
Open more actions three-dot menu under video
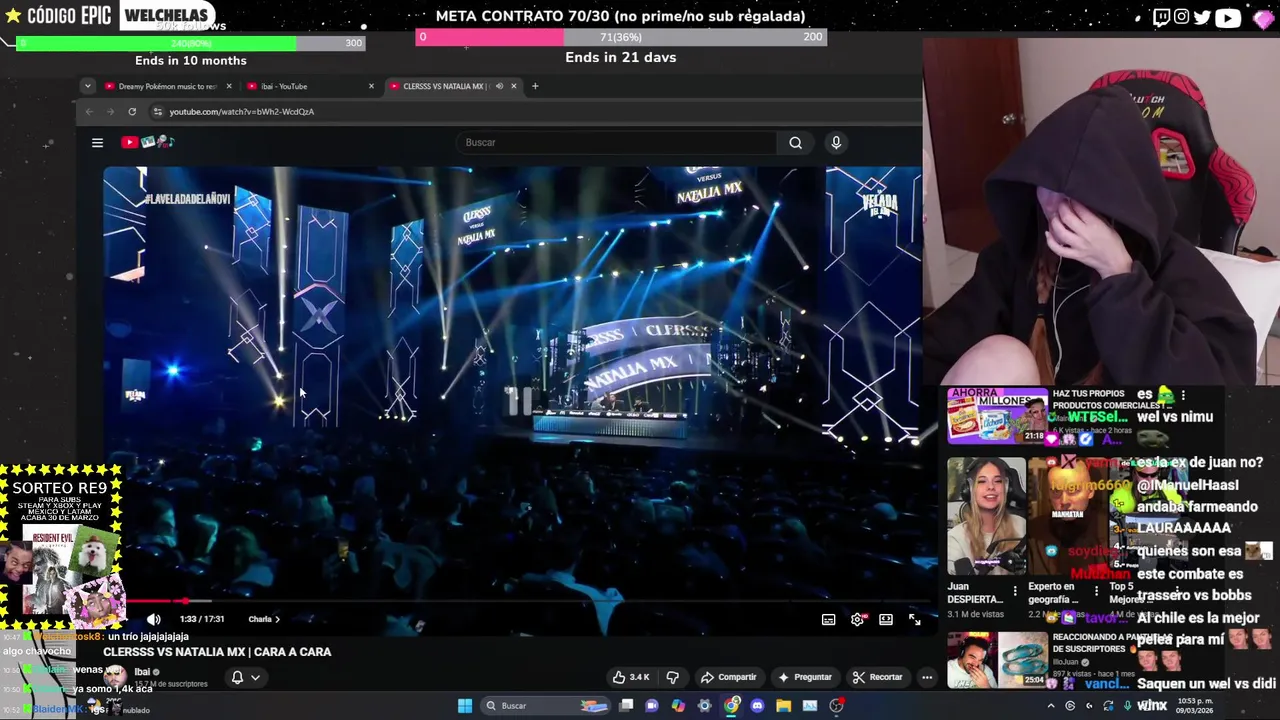(927, 677)
